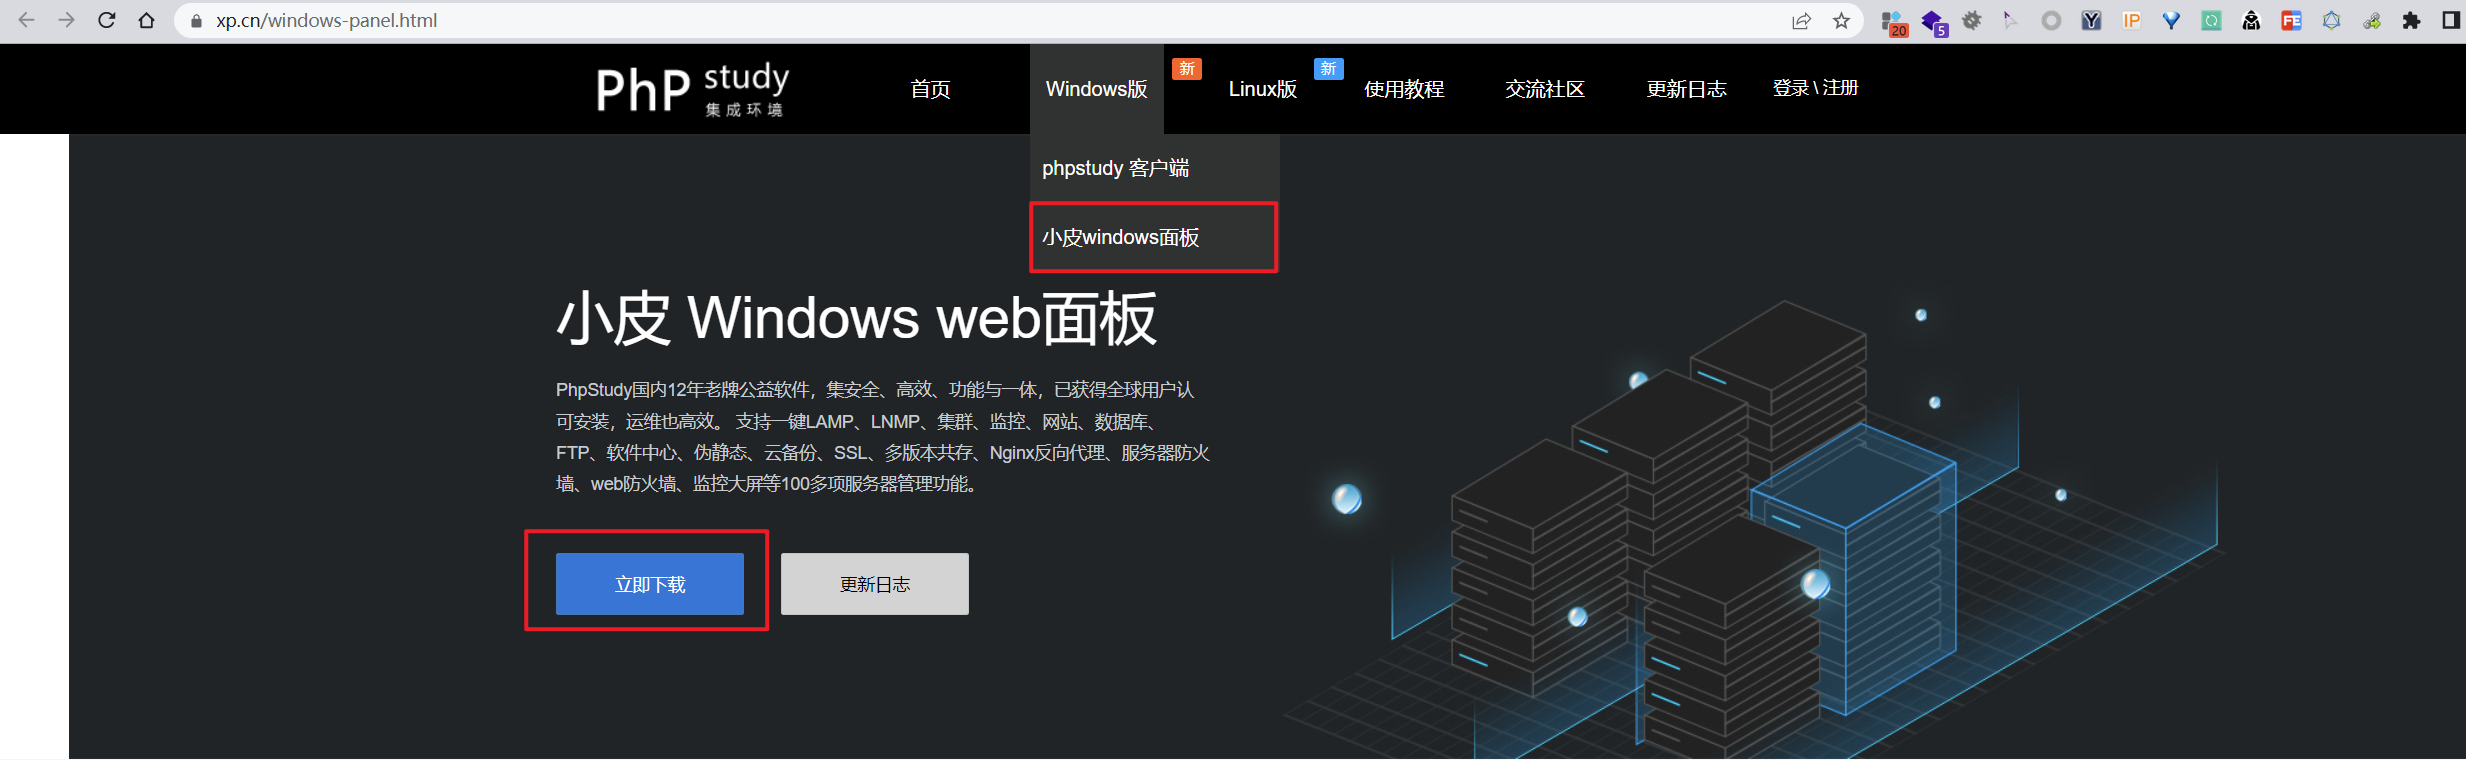The height and width of the screenshot is (760, 2466).
Task: Click the 小皮 Windows web面板 heading
Action: 857,319
